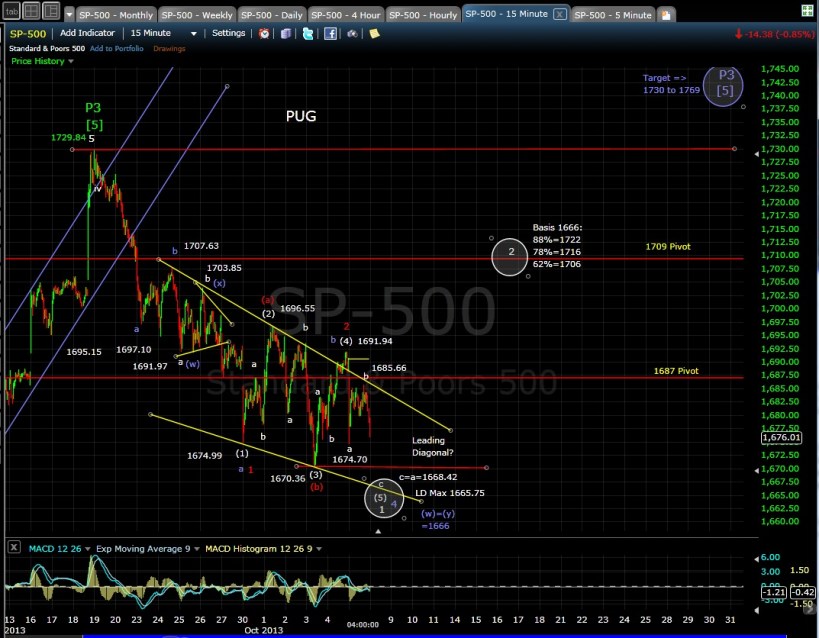The width and height of the screenshot is (819, 638).
Task: Switch to SP-500 - Weekly tab
Action: 196,15
